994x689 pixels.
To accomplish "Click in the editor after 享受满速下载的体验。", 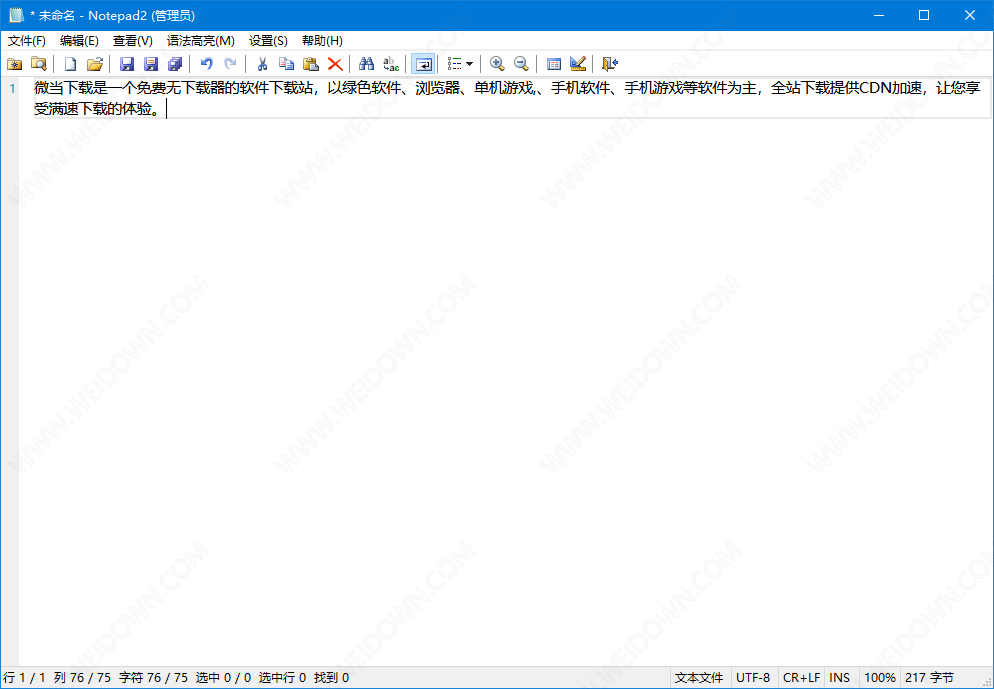I will click(x=167, y=109).
